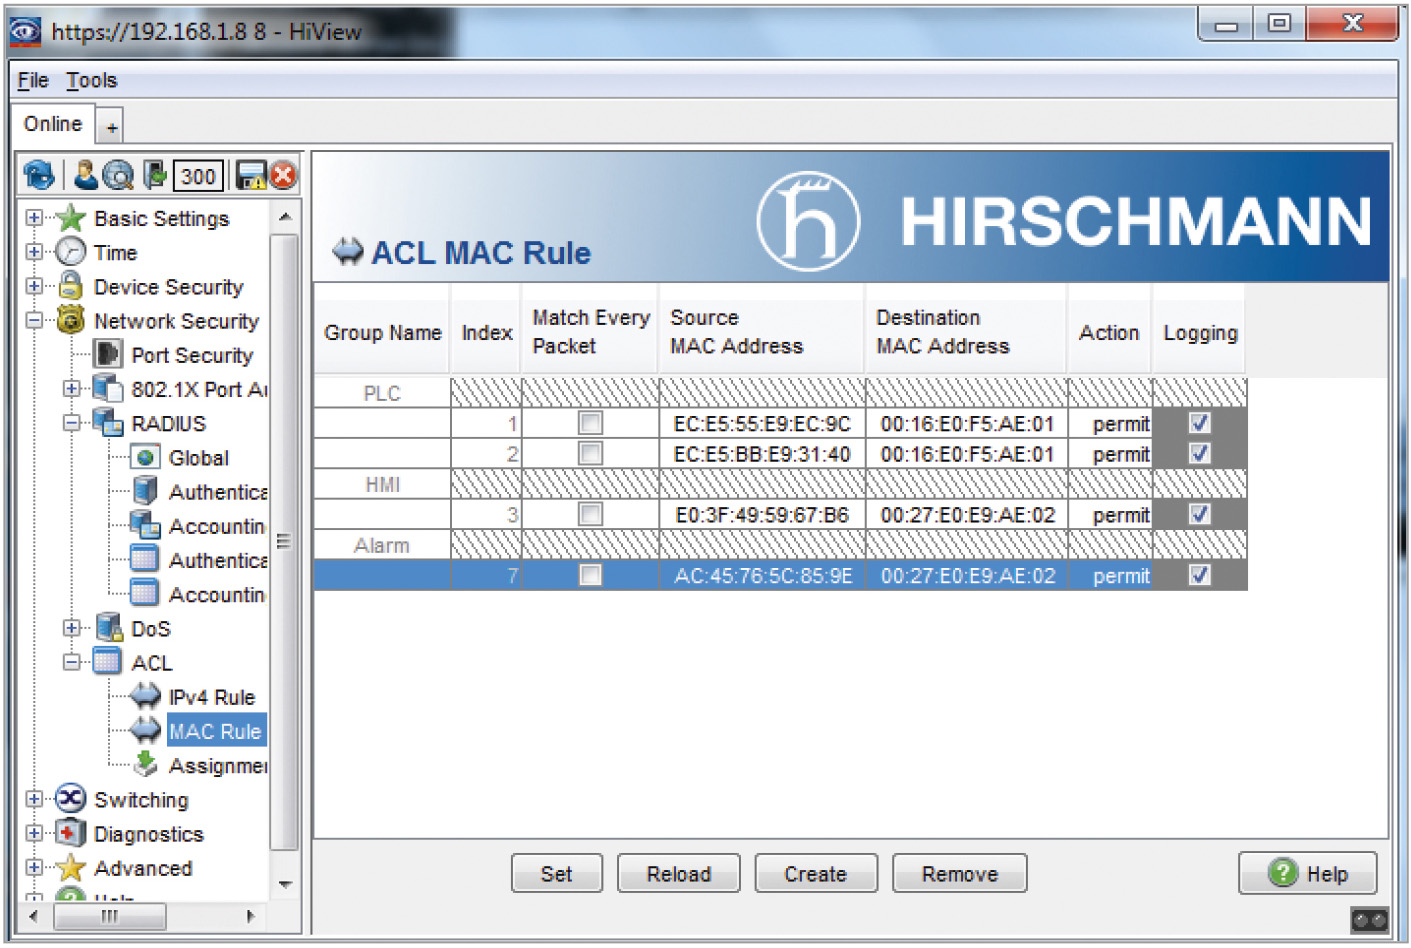Image resolution: width=1411 pixels, height=948 pixels.
Task: Click the Port Security icon
Action: pos(107,354)
